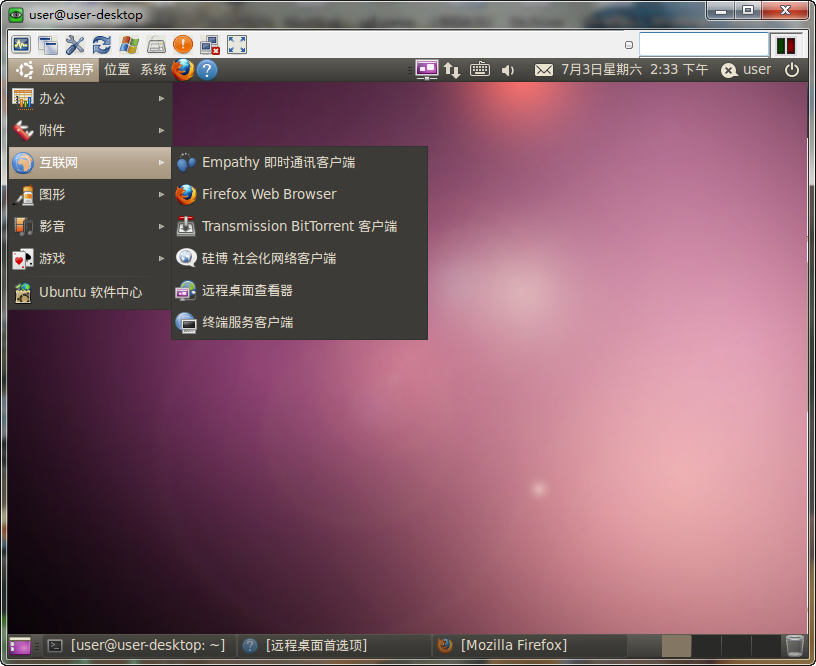This screenshot has height=666, width=816.
Task: Click the disconnect icon in the viewer toolbar
Action: [210, 45]
